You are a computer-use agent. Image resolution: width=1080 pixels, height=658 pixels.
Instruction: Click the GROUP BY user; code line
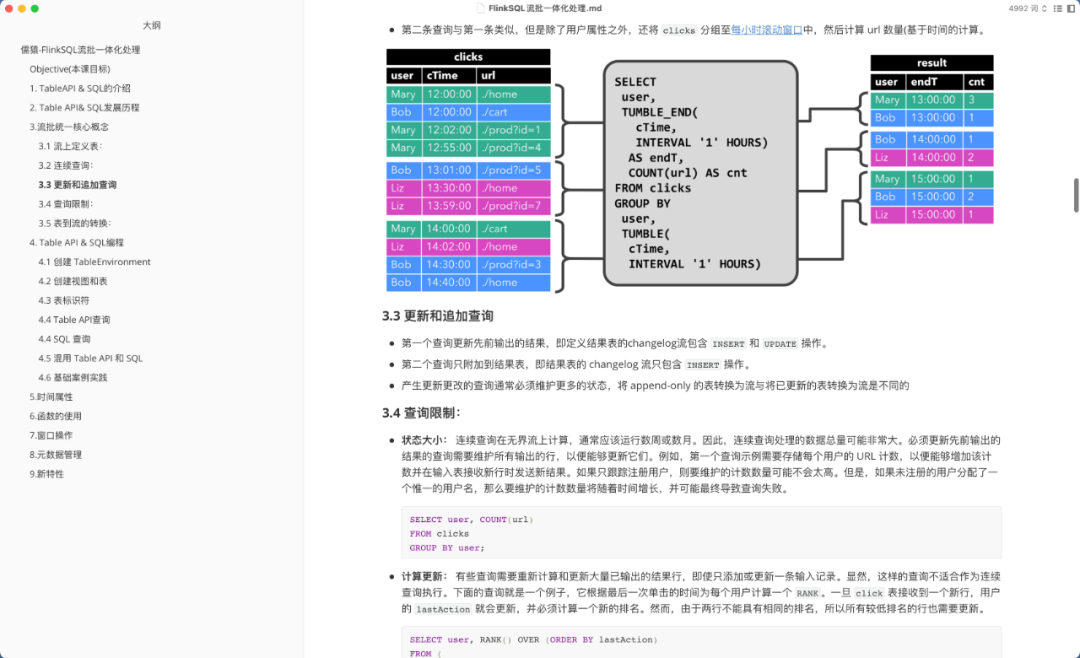click(447, 548)
